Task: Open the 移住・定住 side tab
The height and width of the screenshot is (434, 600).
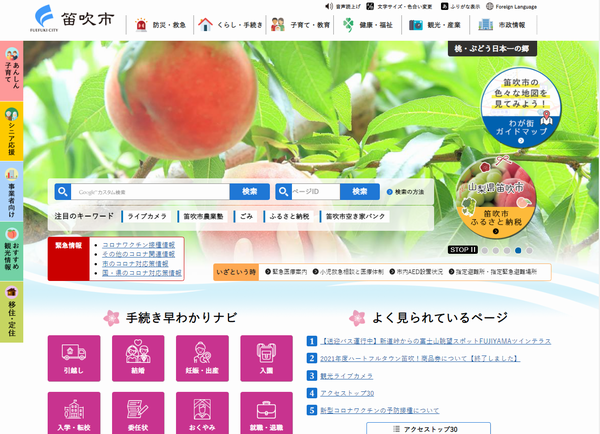Action: pyautogui.click(x=11, y=312)
